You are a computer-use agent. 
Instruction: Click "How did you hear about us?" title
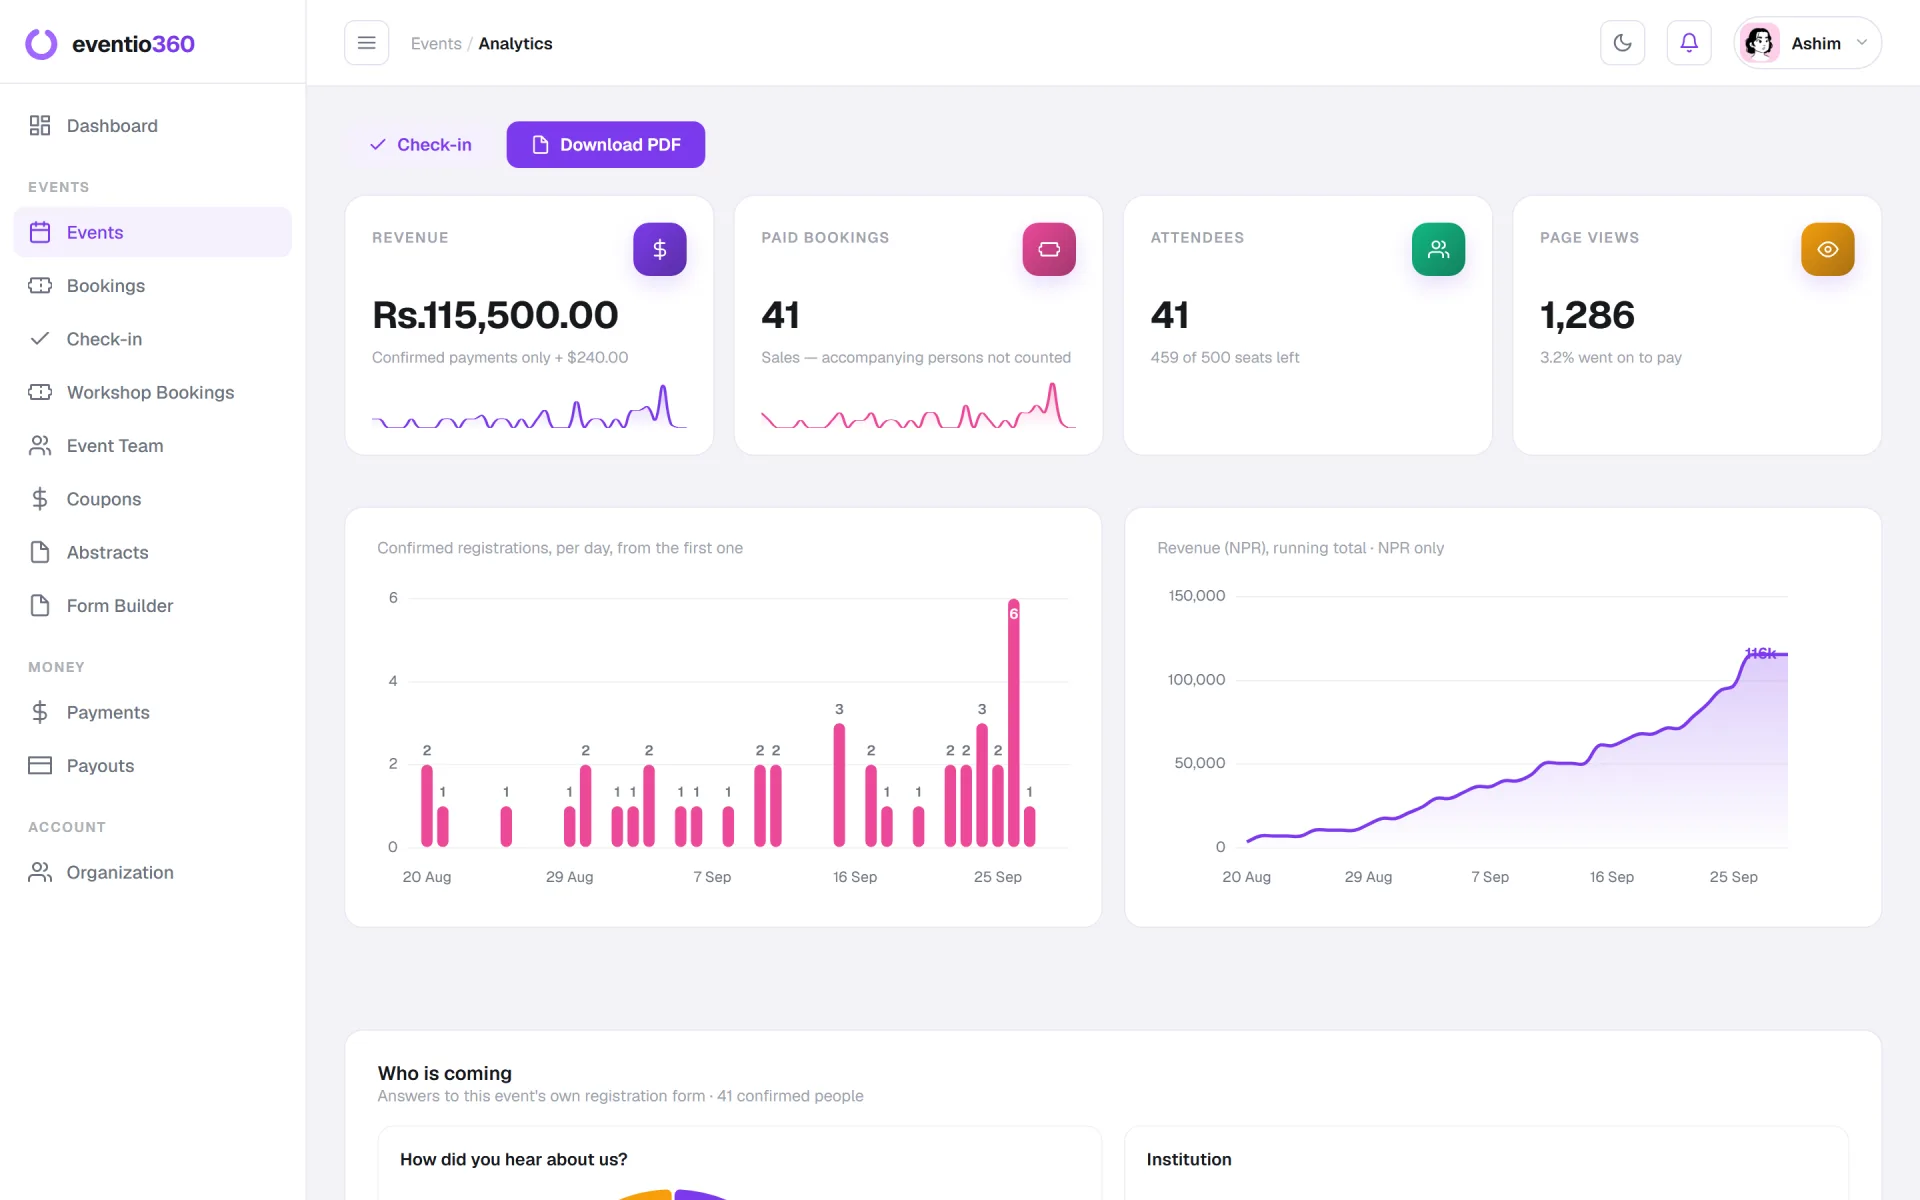[x=514, y=1159]
